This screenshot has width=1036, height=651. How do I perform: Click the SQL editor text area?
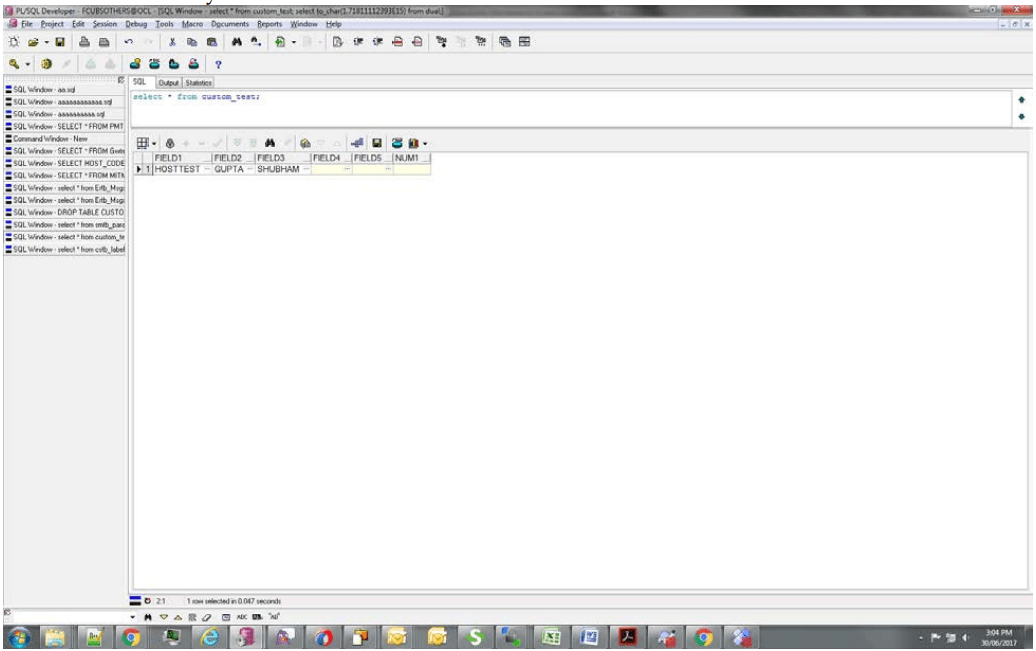571,108
